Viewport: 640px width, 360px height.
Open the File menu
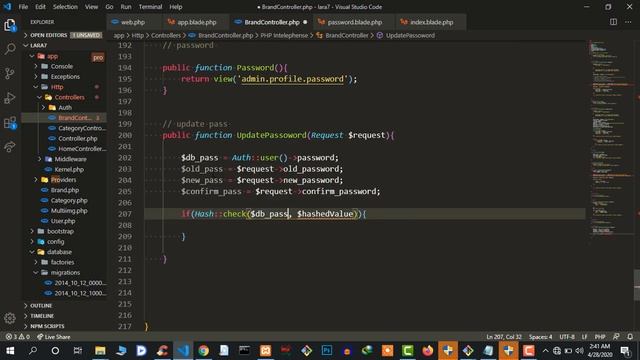[23, 7]
